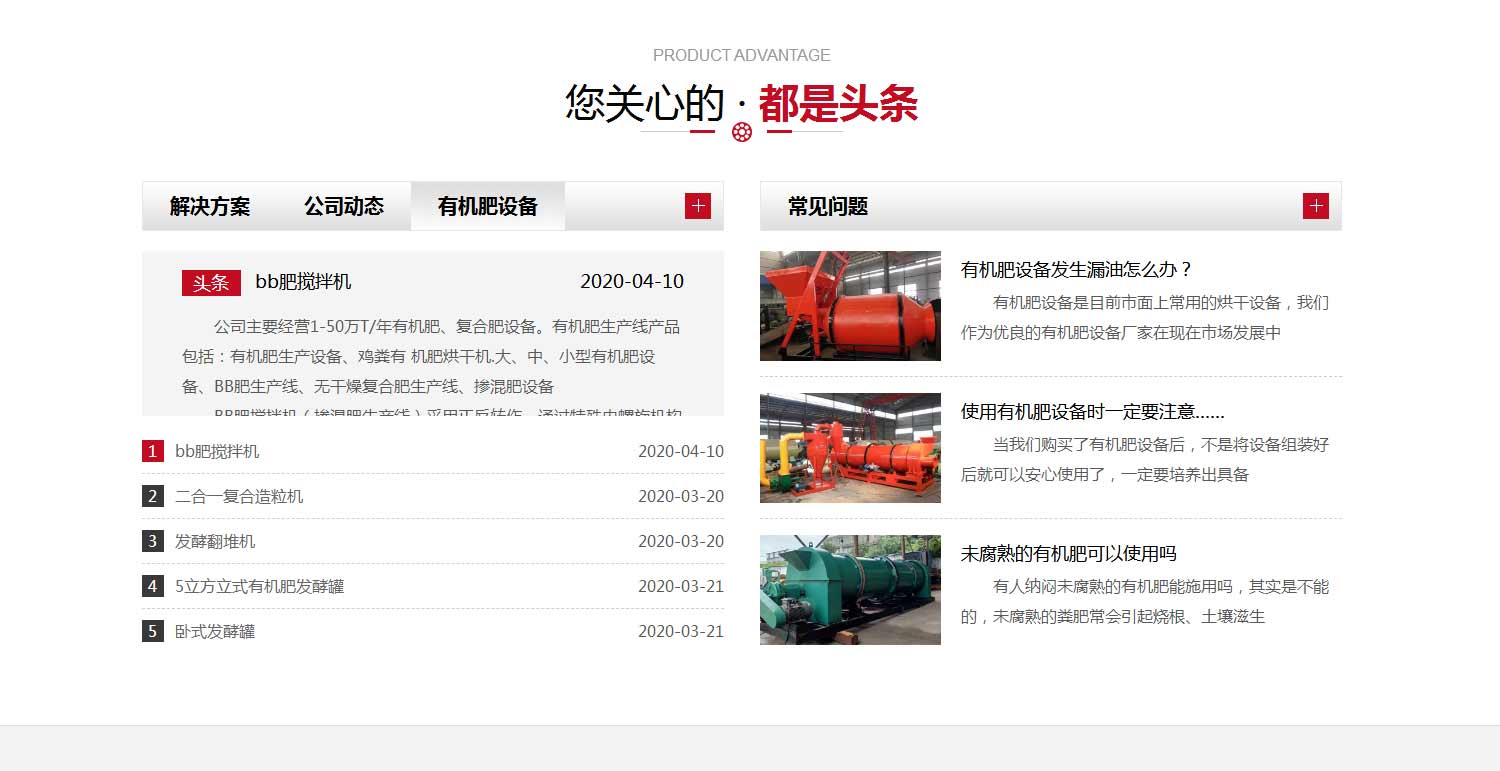
Task: Click date 2020-03-21 of 卧式发酵罐 row
Action: coord(681,631)
